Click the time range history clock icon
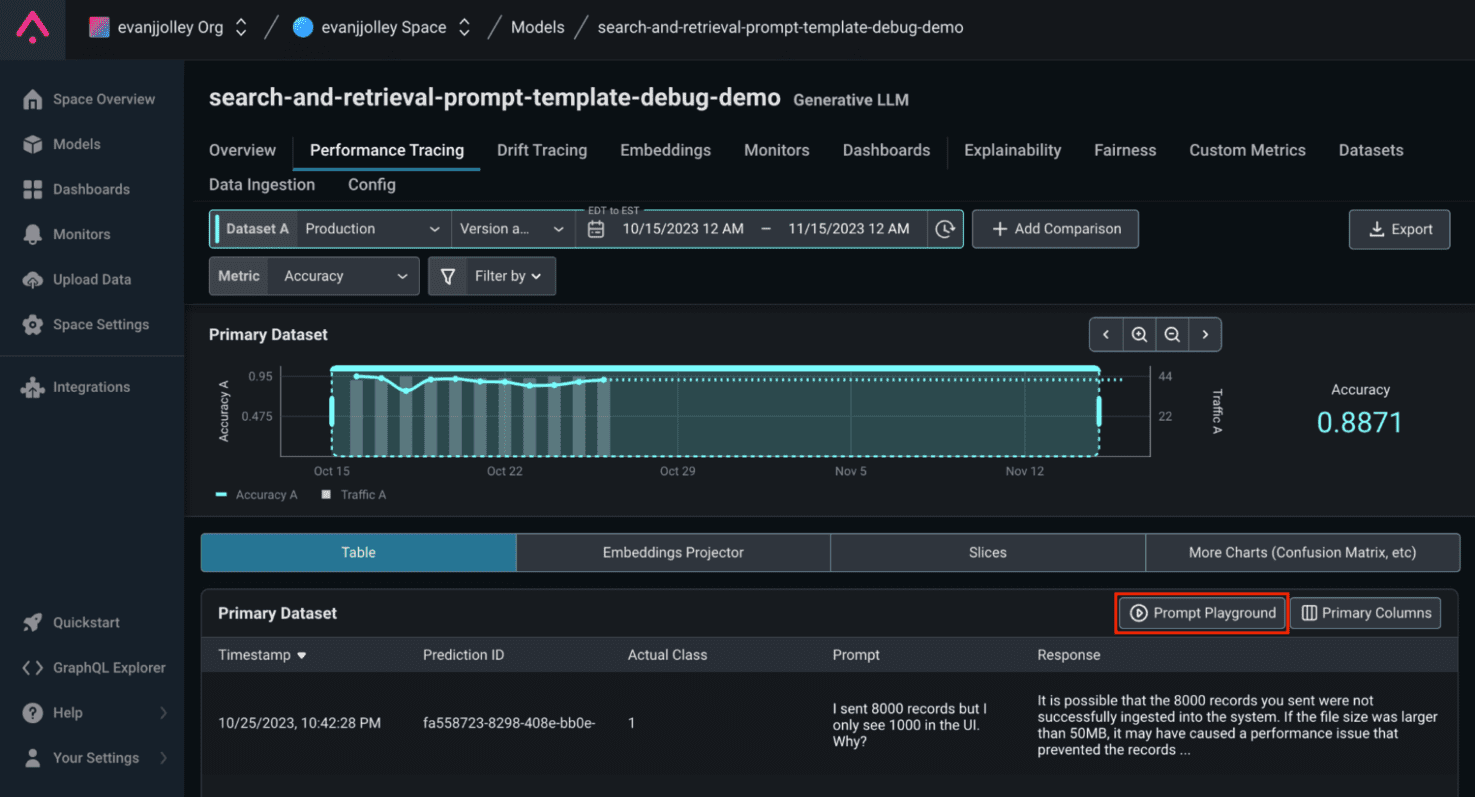The image size is (1475, 797). pyautogui.click(x=945, y=229)
